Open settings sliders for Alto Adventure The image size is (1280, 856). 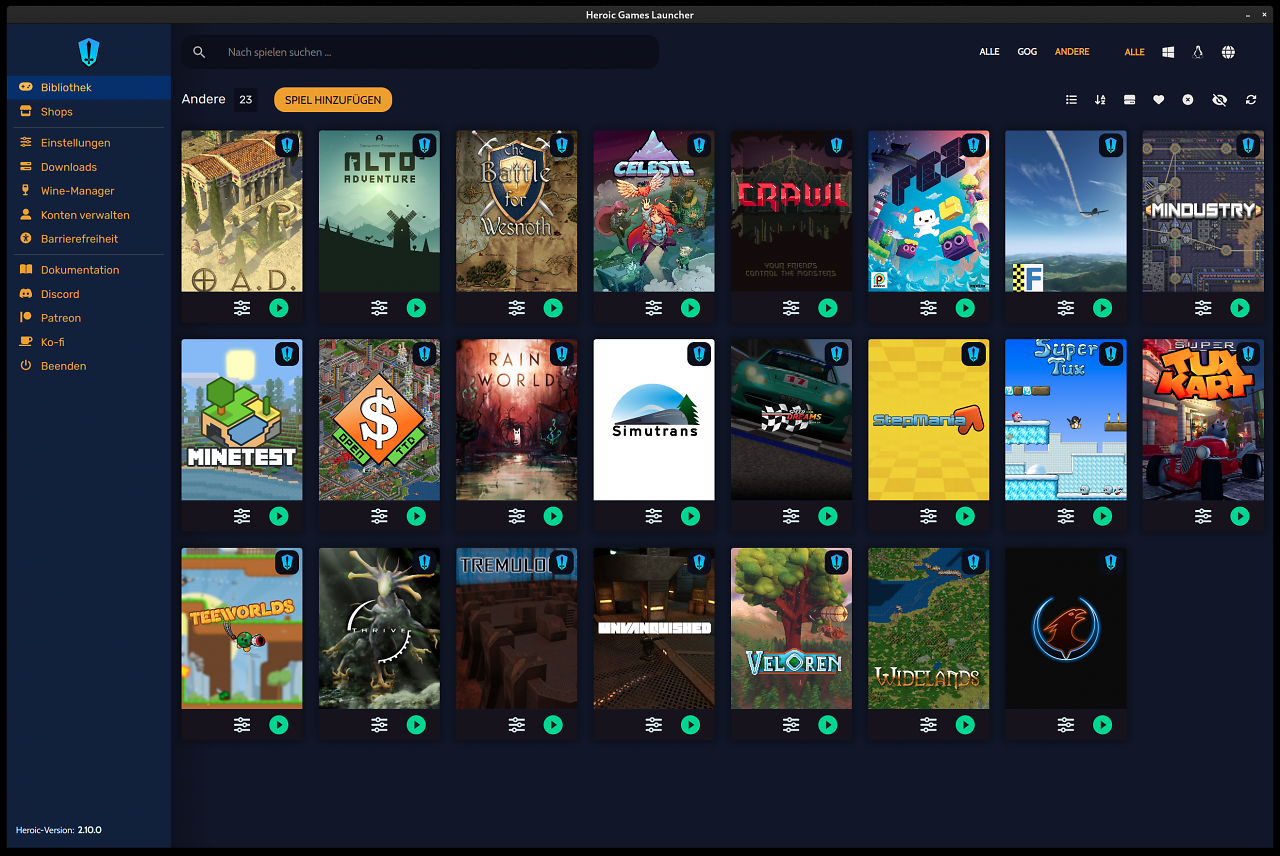pyautogui.click(x=379, y=308)
